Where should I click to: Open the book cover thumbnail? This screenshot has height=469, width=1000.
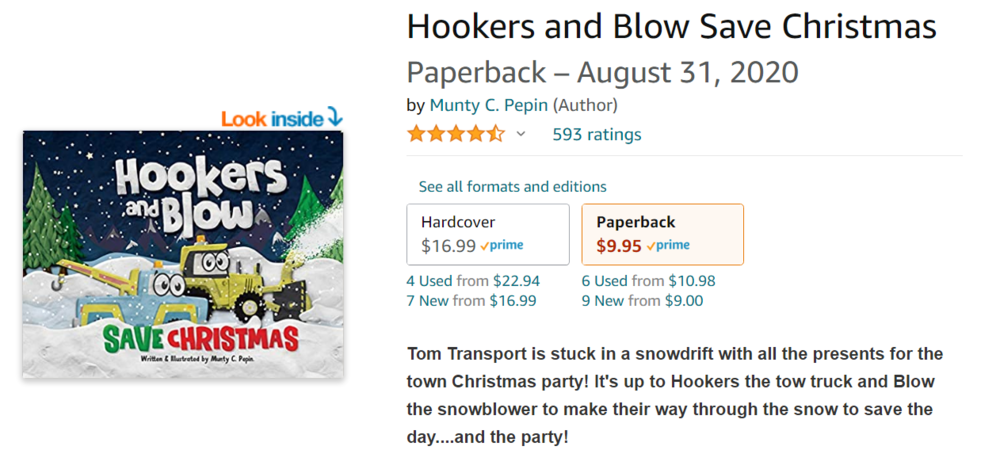182,254
